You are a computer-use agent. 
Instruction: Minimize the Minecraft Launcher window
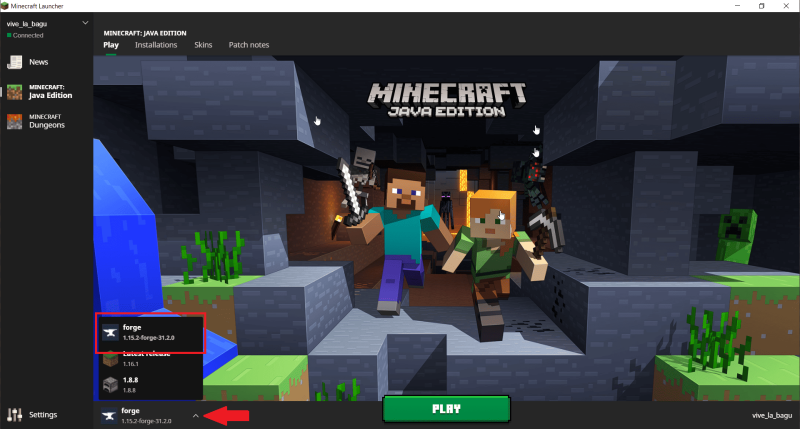737,6
